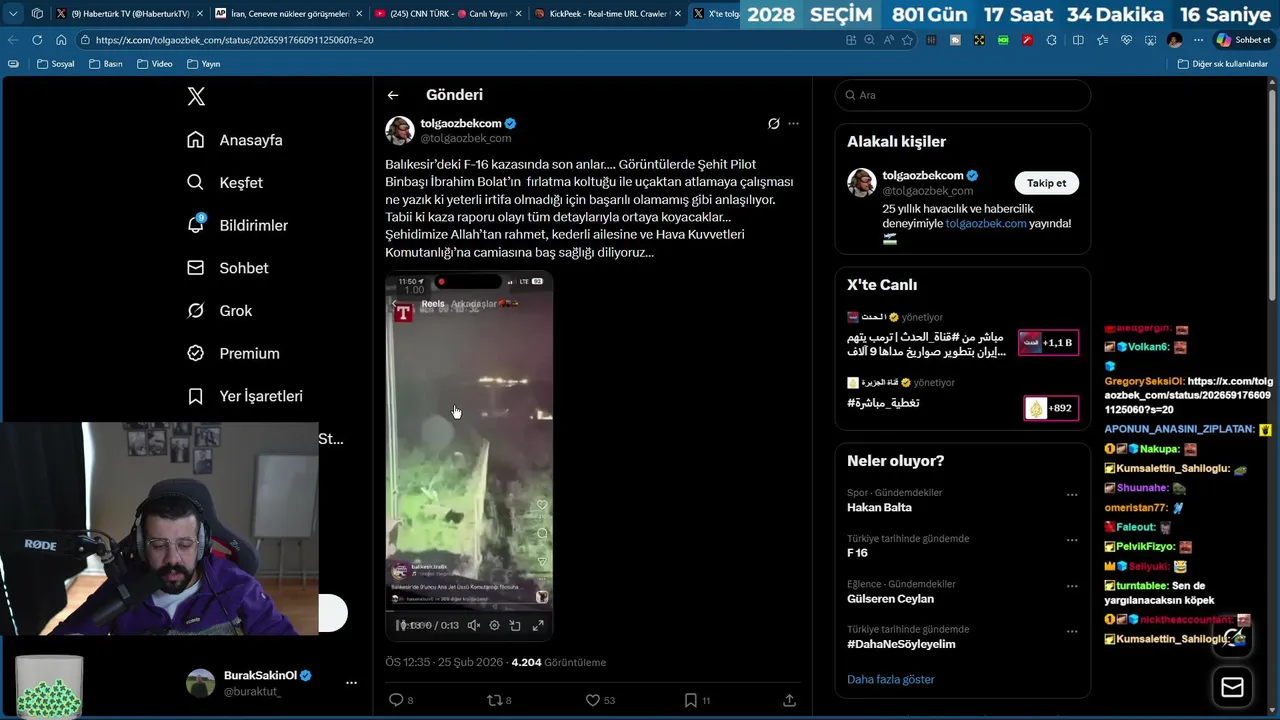Image resolution: width=1280 pixels, height=720 pixels.
Task: Go to Anasayfa in the sidebar
Action: pos(235,140)
